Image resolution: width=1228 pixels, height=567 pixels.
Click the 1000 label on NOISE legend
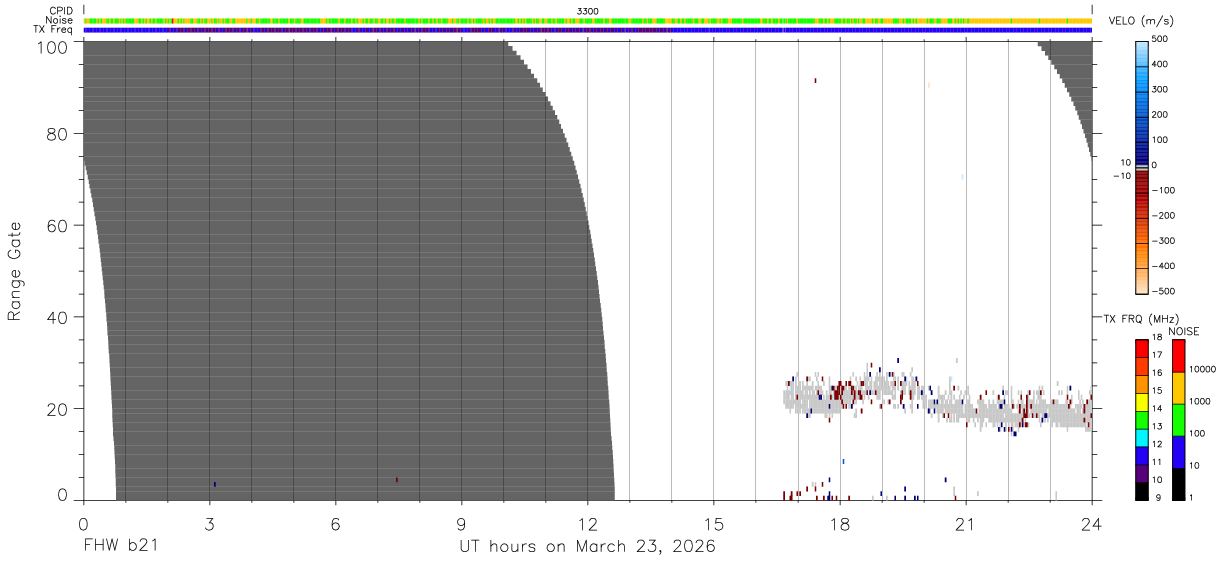point(1198,401)
